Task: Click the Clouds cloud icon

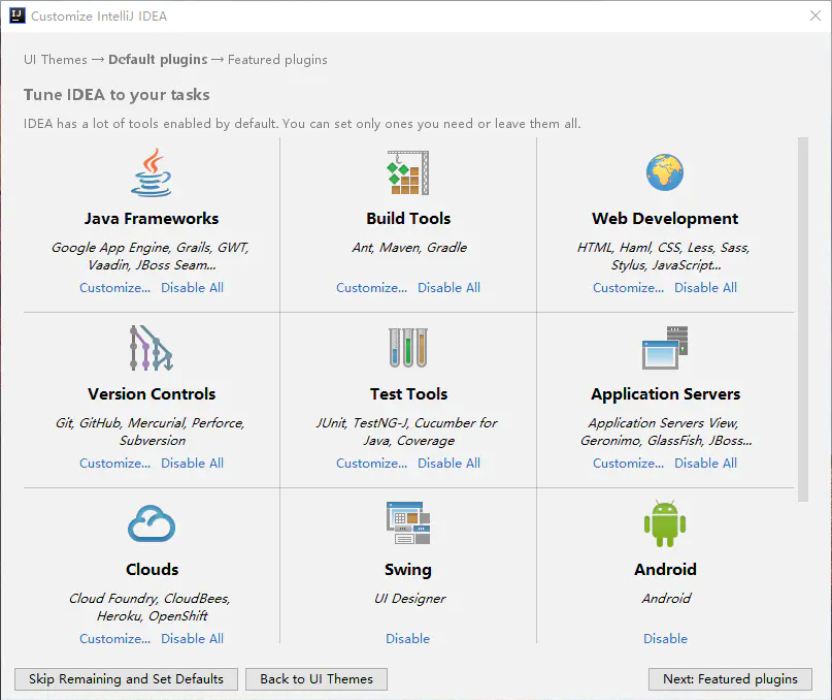Action: pyautogui.click(x=152, y=524)
